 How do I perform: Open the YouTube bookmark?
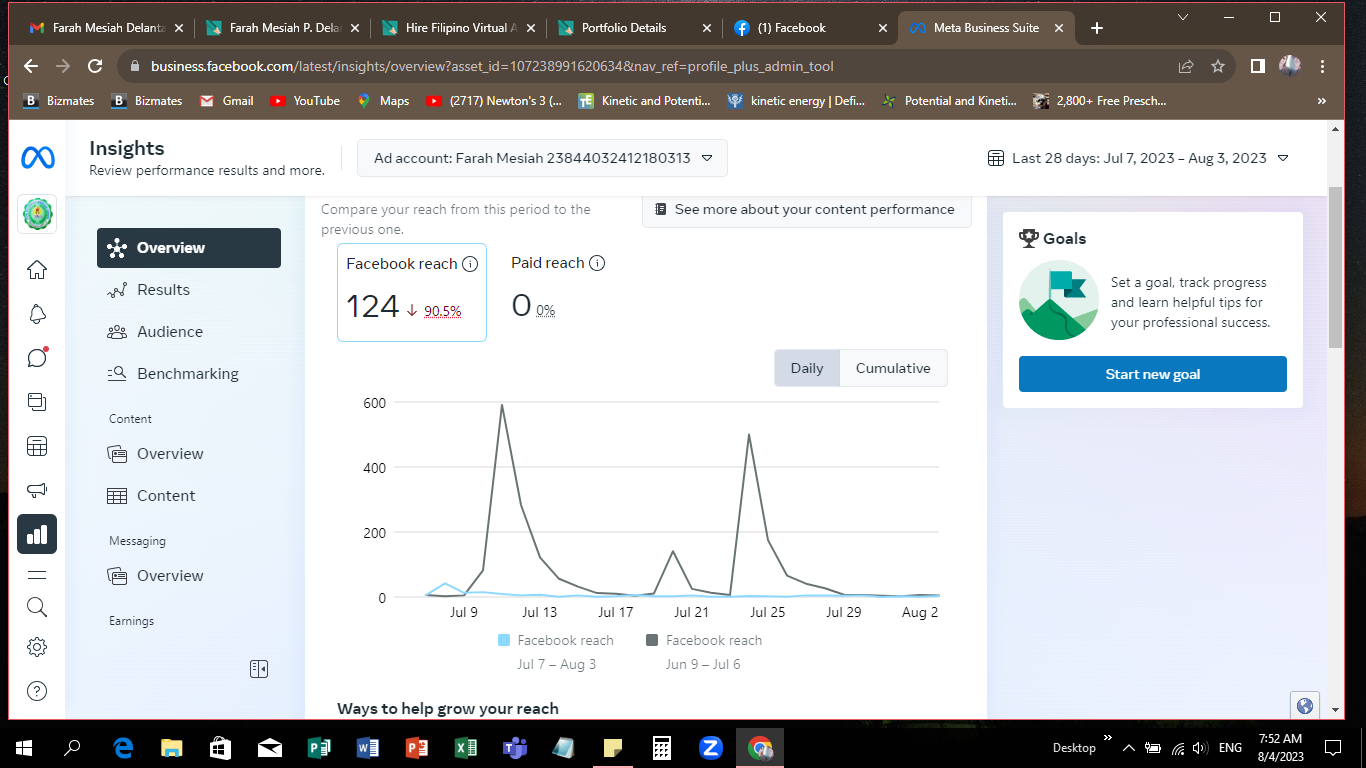304,101
